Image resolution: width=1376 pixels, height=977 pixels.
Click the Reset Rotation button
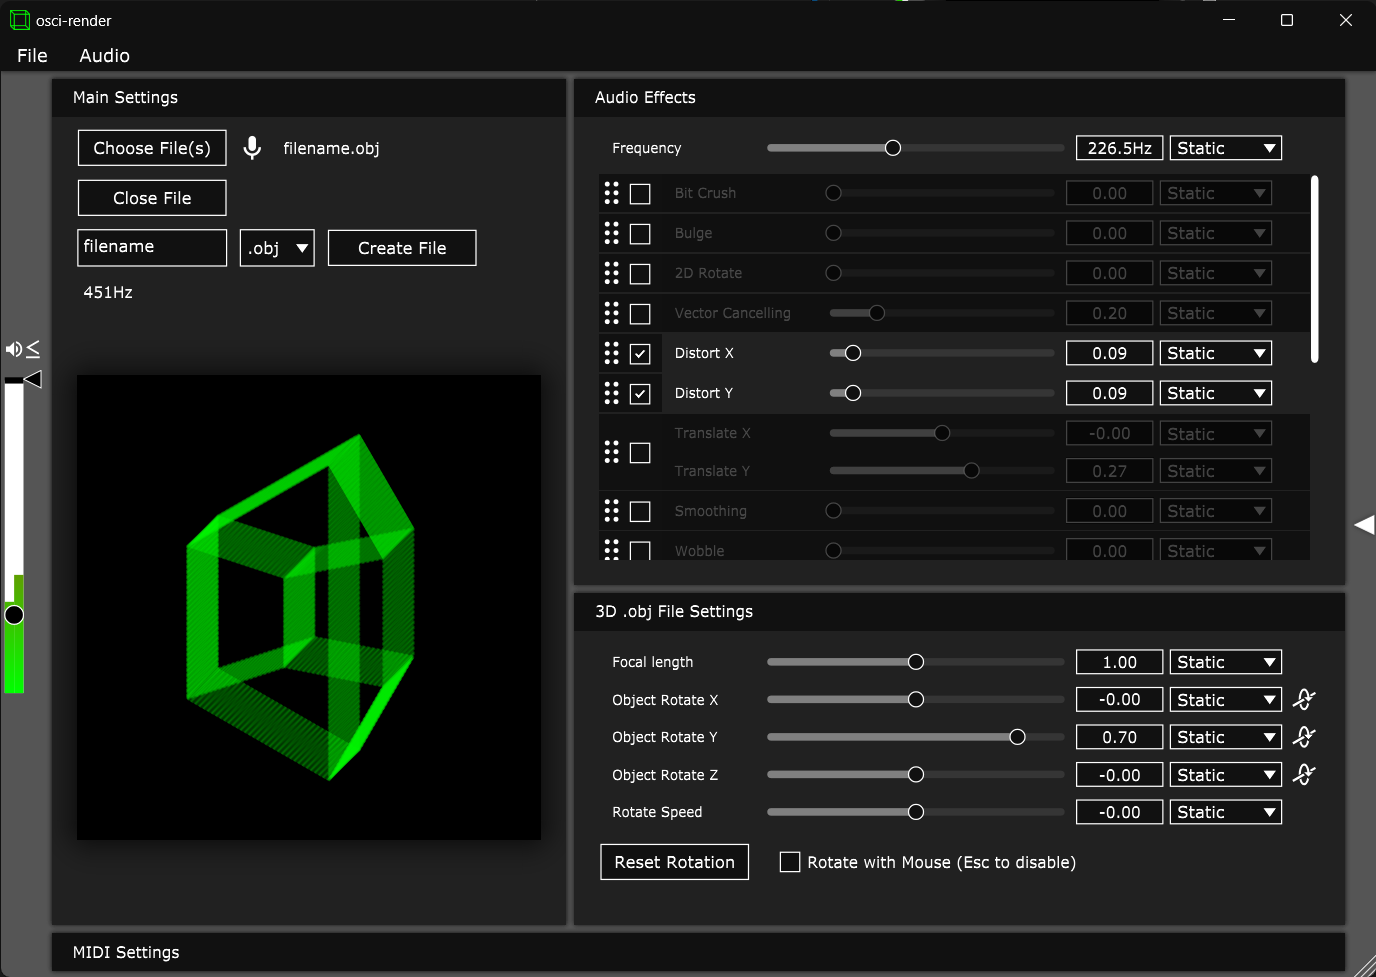coord(674,862)
